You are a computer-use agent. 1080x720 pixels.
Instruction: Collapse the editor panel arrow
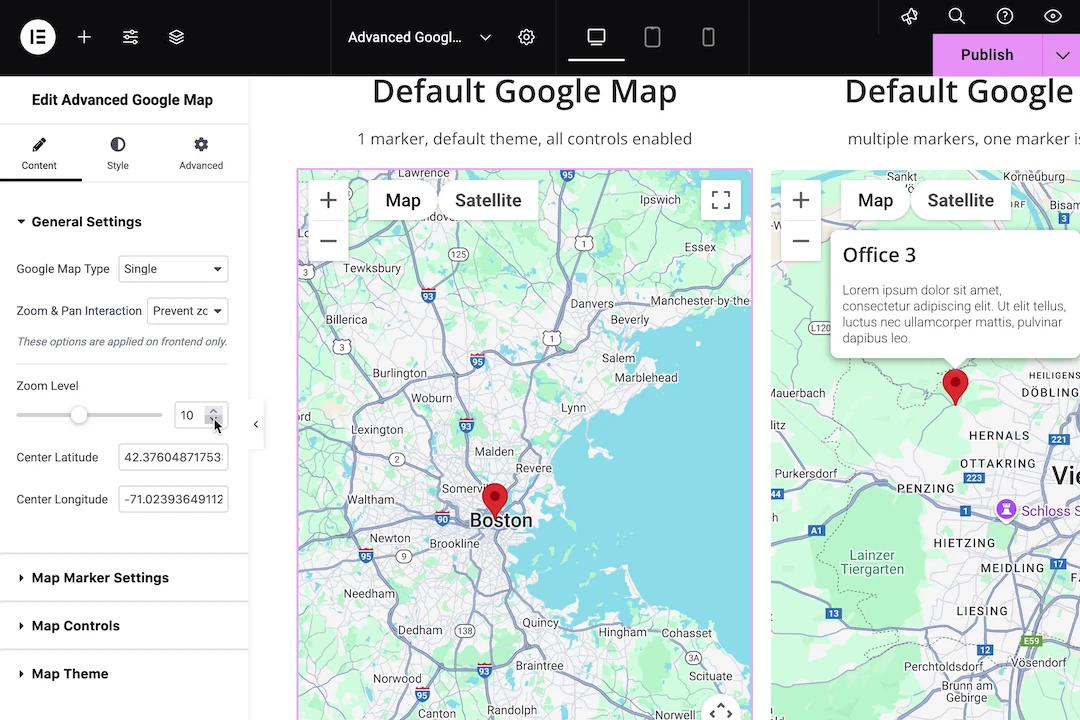256,424
